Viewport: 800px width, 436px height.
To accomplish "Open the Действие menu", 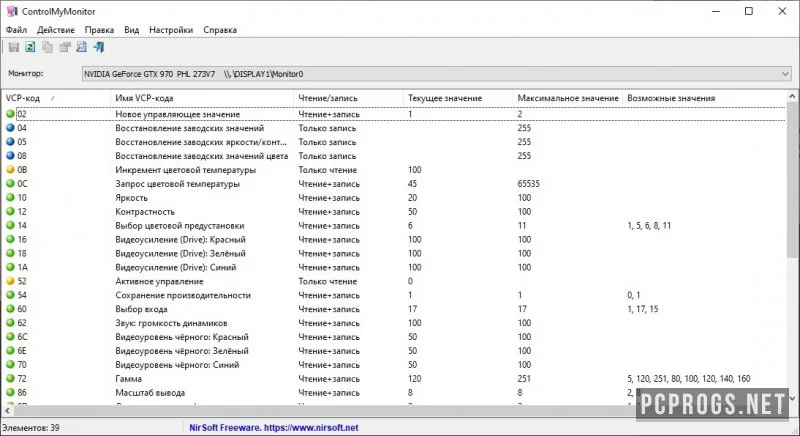I will pos(56,30).
